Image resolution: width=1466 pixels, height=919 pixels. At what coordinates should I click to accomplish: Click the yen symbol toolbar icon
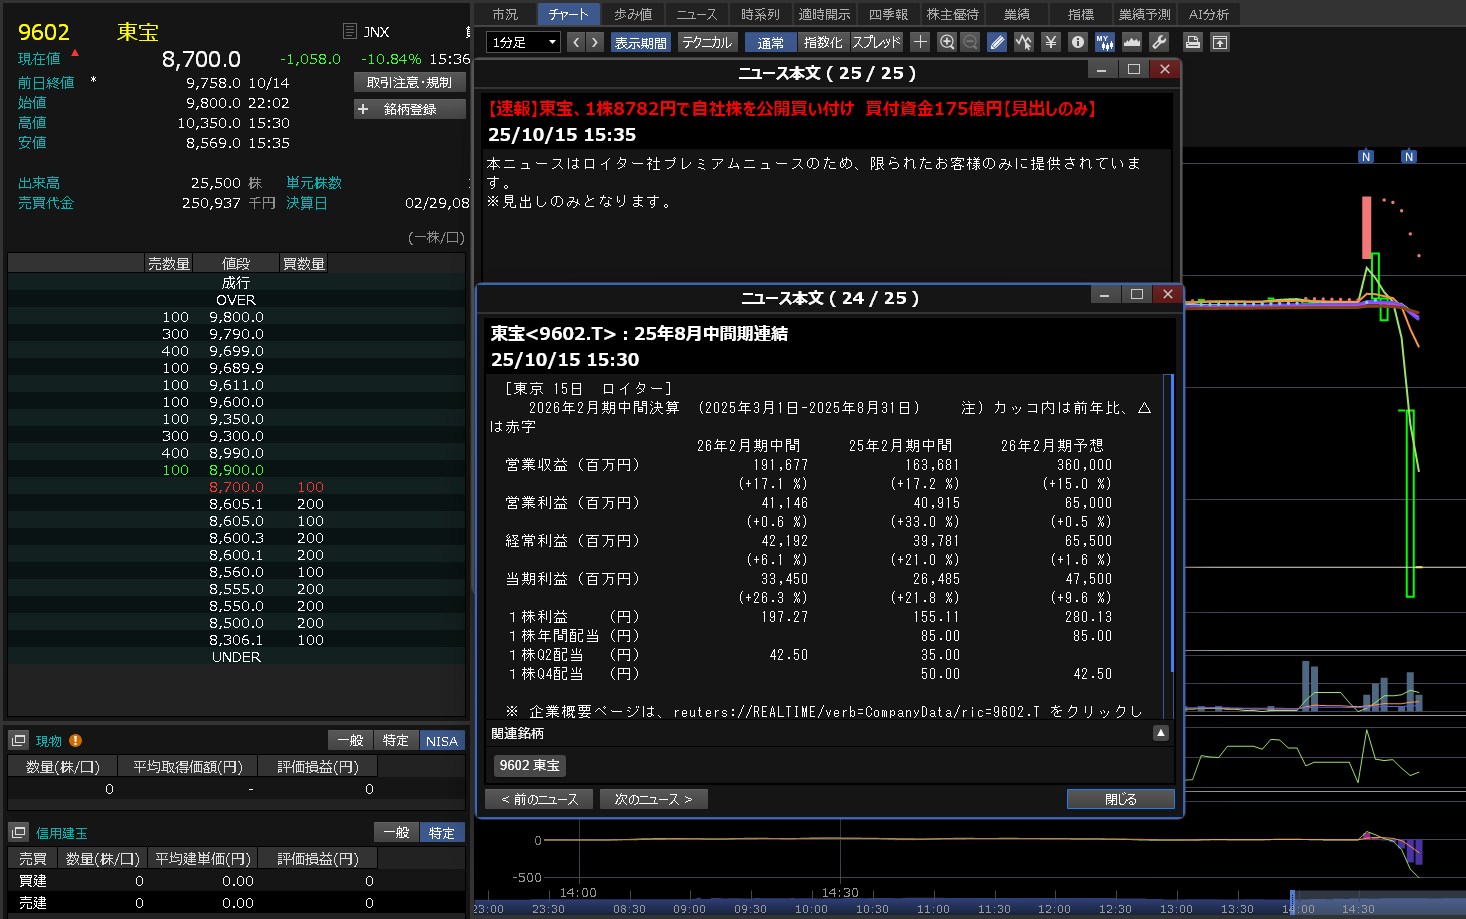pos(1050,42)
